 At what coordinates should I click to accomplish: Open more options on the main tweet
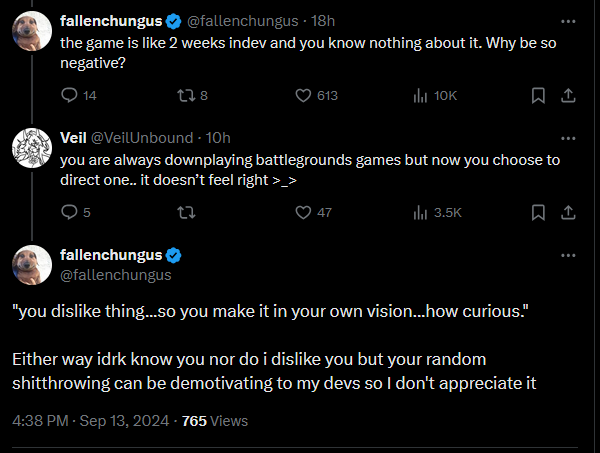click(x=569, y=255)
